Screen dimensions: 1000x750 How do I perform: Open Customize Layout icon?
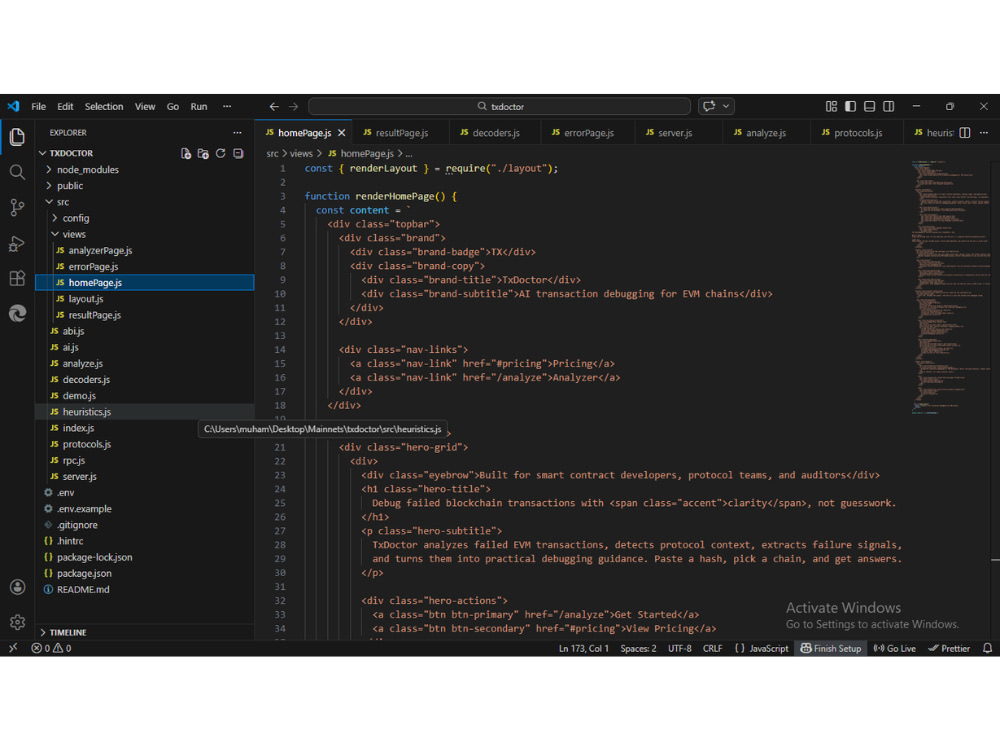831,107
